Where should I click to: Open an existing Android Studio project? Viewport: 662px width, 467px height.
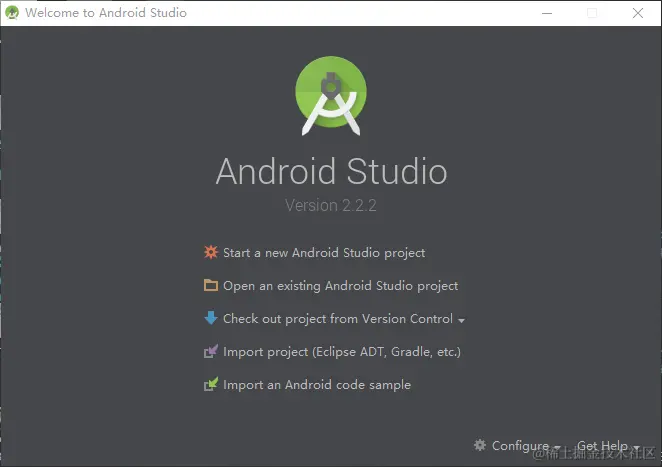[x=340, y=286]
